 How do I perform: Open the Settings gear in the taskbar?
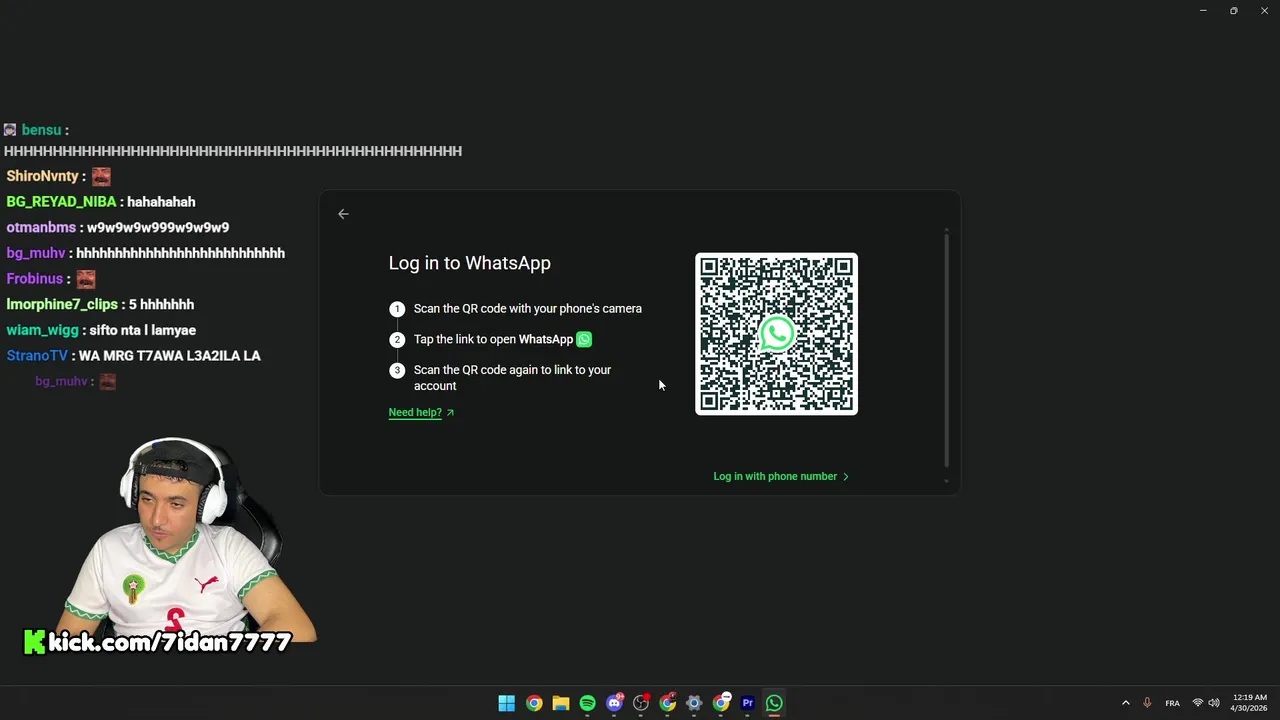click(694, 703)
